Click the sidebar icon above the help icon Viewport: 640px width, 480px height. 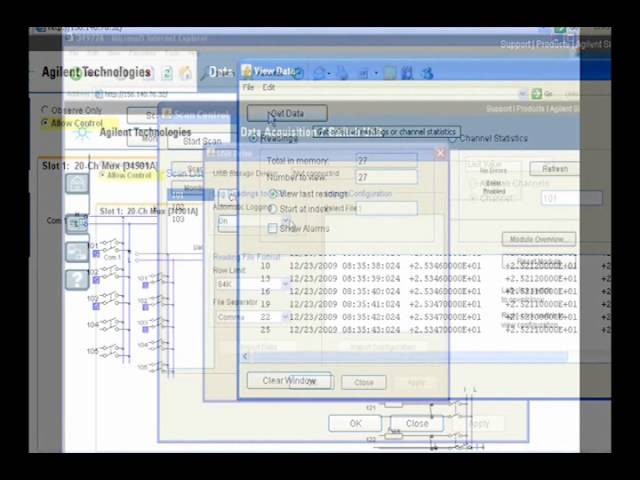pyautogui.click(x=77, y=252)
